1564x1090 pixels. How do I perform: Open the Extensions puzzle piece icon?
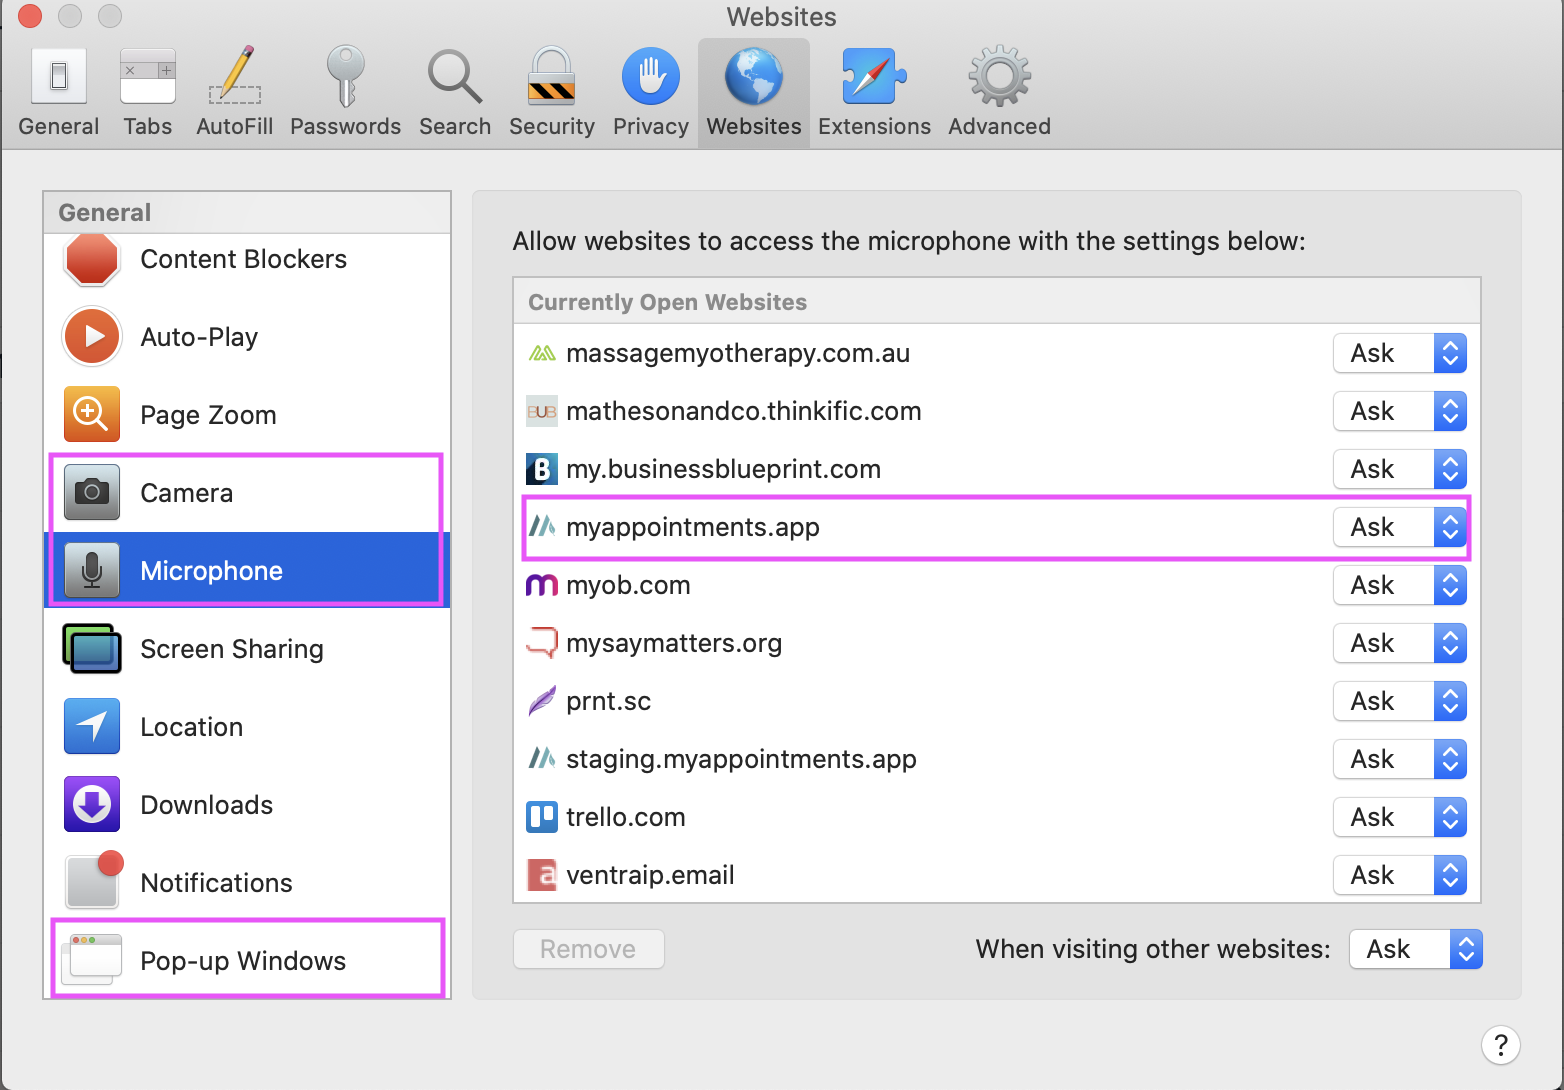click(873, 78)
